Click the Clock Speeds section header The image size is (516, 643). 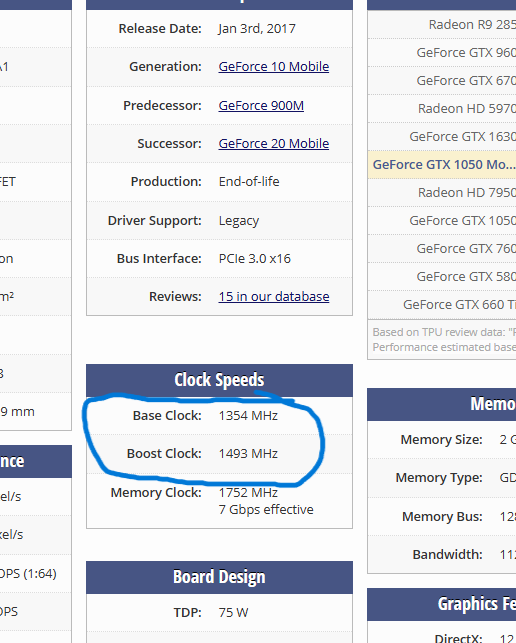[x=219, y=380]
